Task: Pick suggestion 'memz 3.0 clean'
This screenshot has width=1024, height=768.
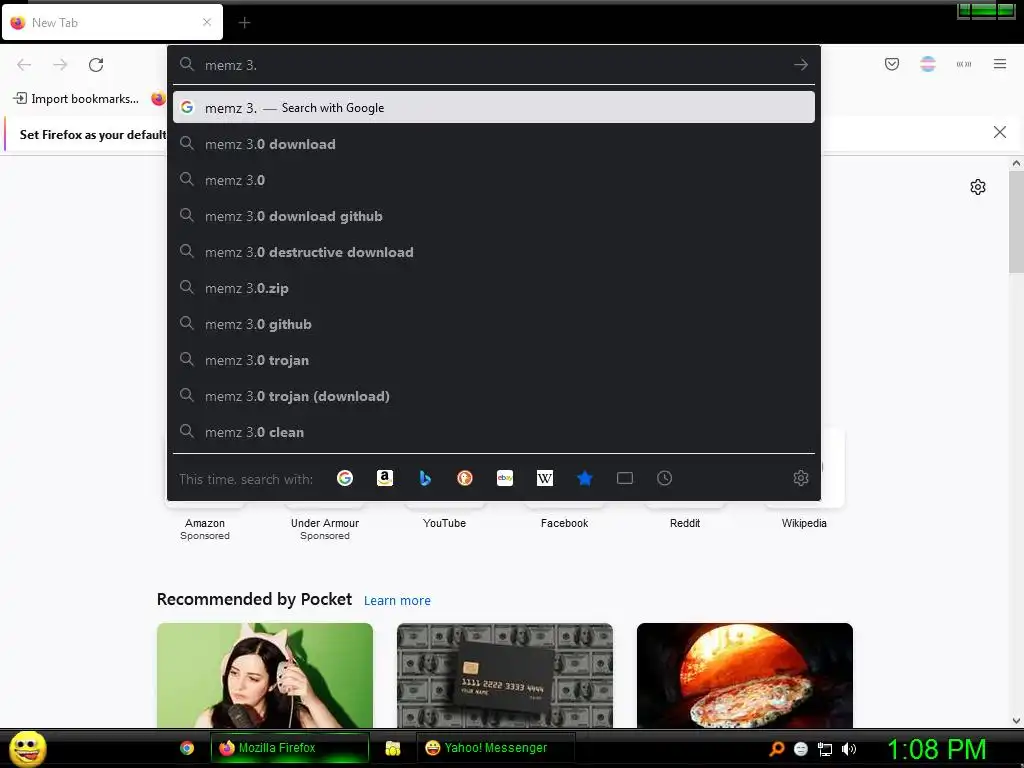Action: coord(494,432)
